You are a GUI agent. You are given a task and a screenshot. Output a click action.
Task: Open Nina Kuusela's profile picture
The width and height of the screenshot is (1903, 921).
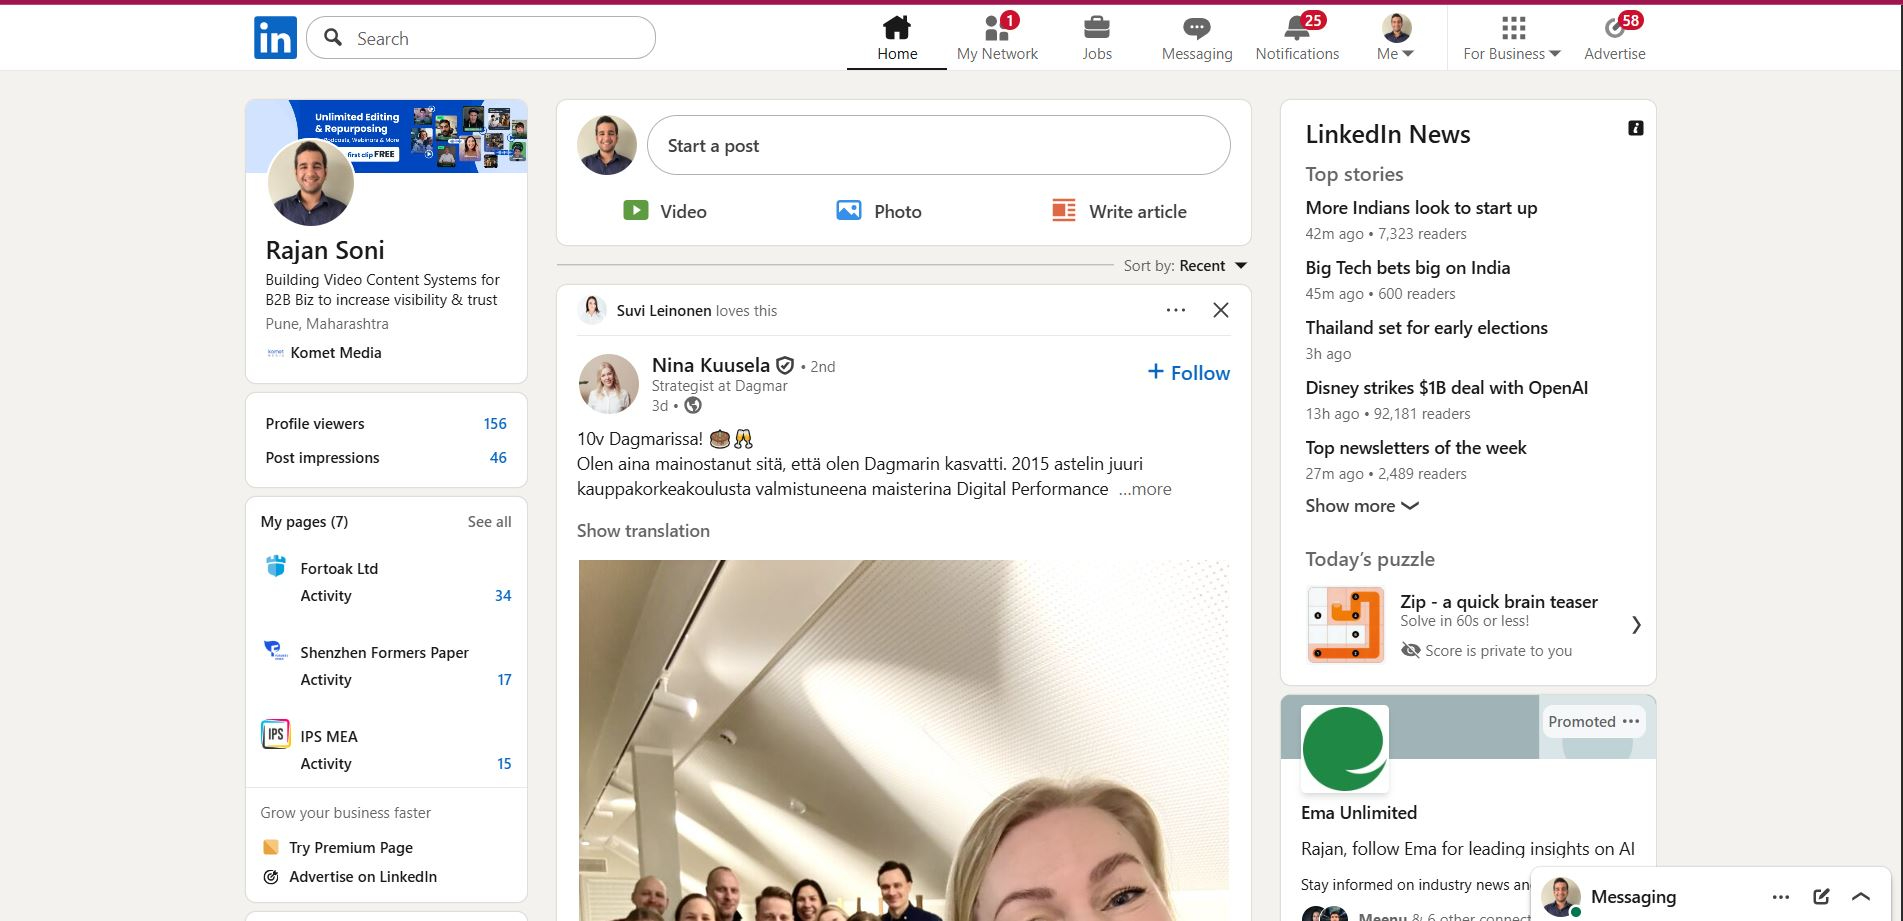608,384
